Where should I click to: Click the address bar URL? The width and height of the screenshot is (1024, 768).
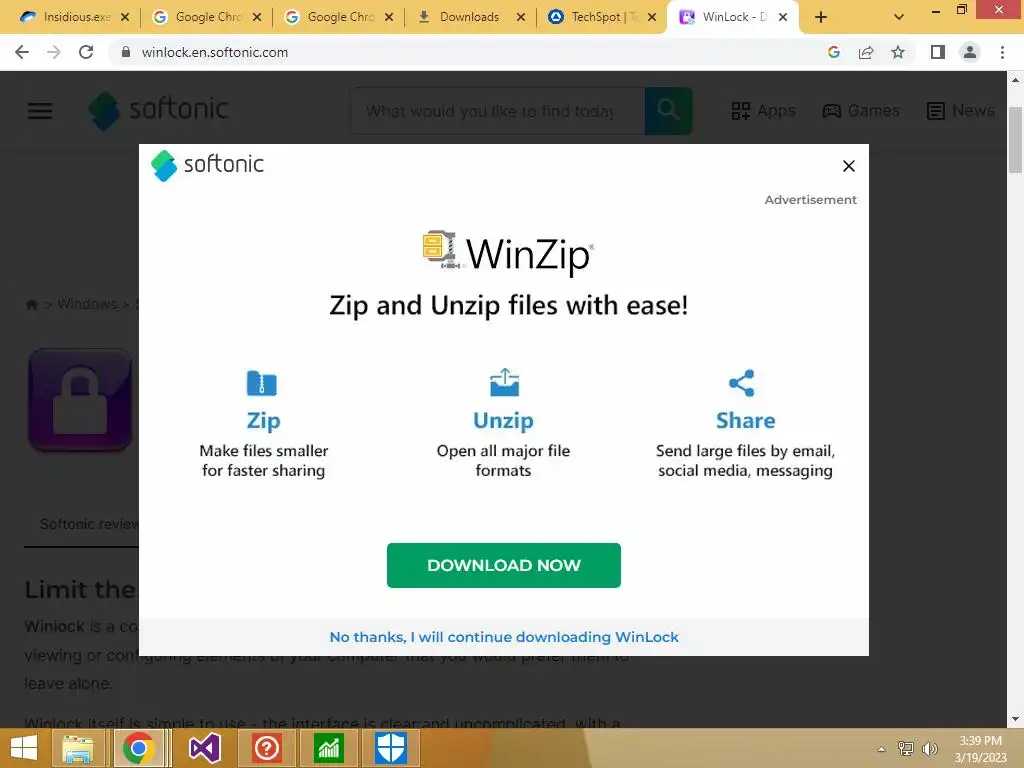coord(215,52)
